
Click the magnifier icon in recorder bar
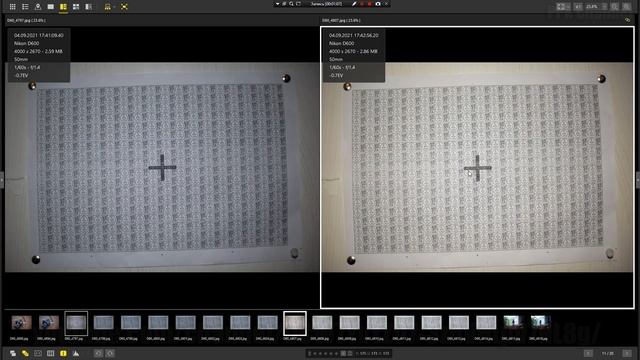click(291, 4)
